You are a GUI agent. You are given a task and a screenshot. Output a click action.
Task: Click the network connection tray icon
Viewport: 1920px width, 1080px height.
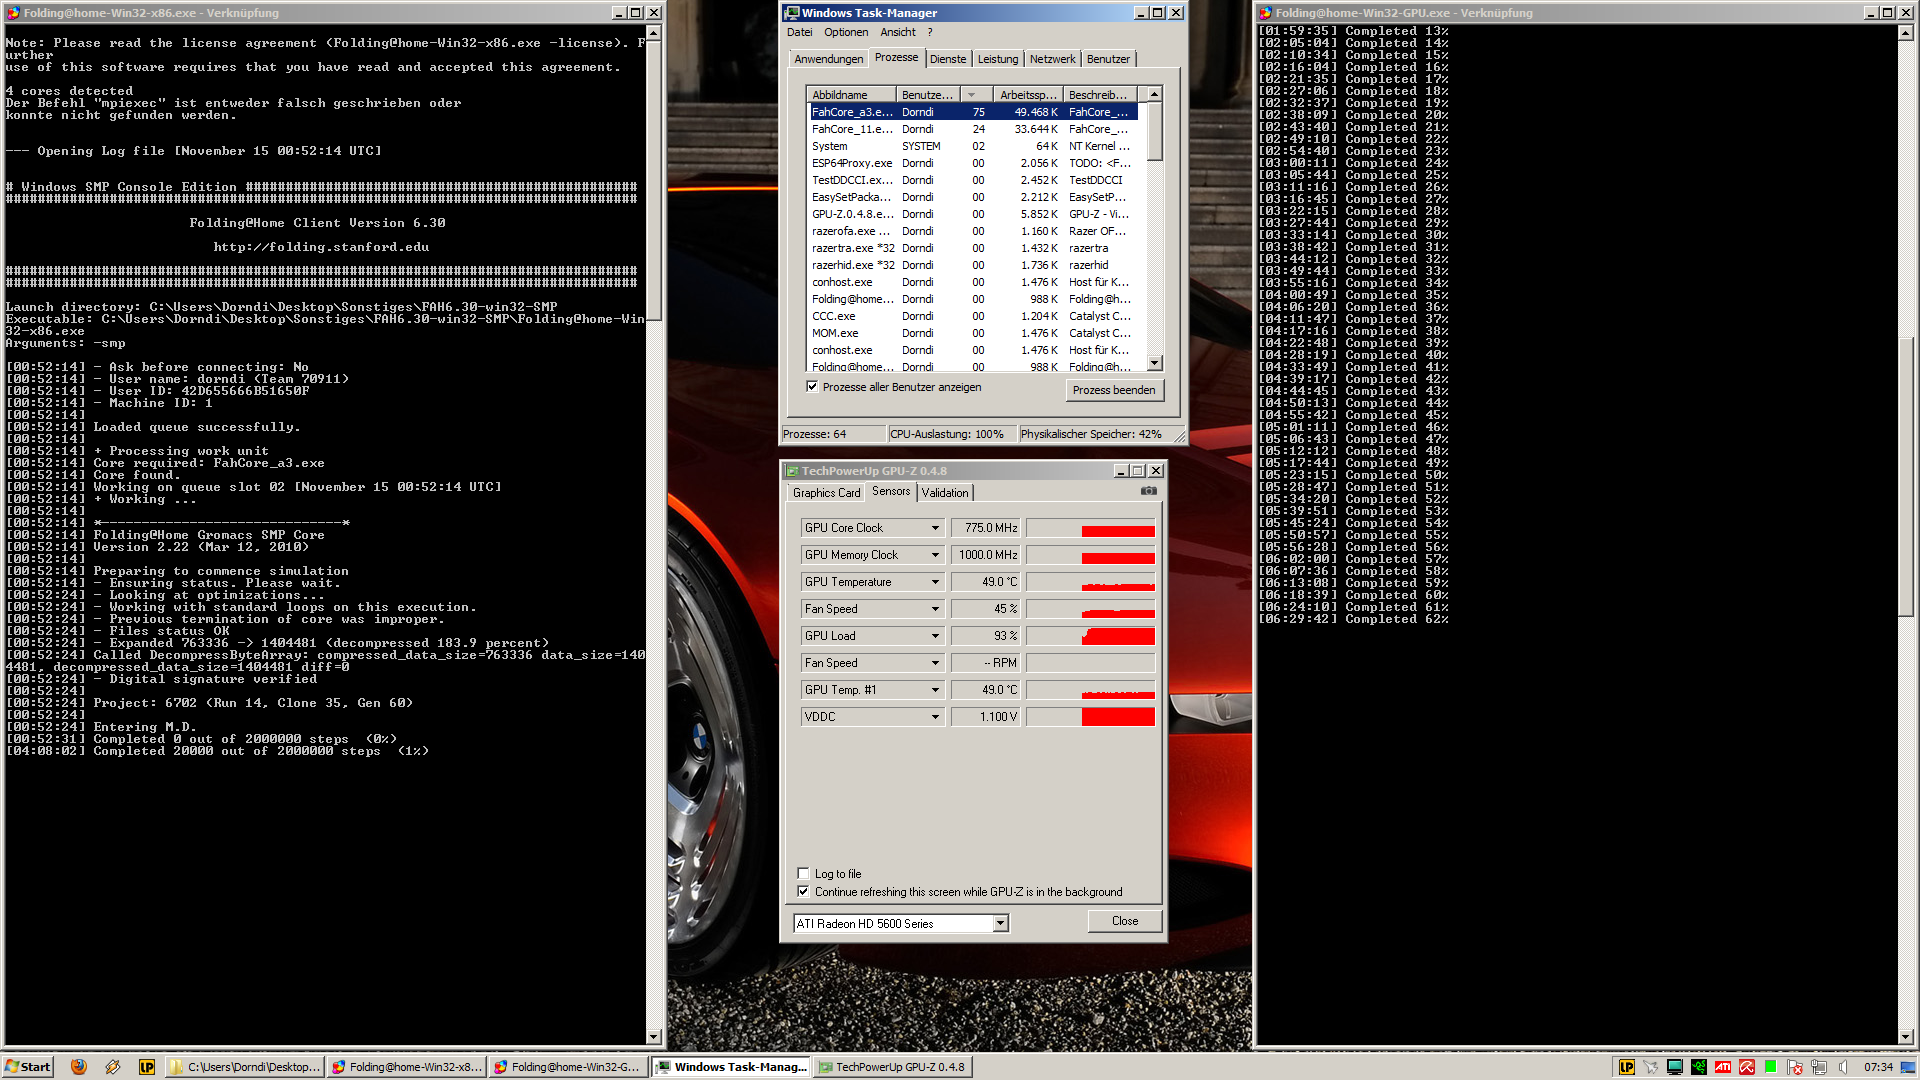click(x=1819, y=1067)
